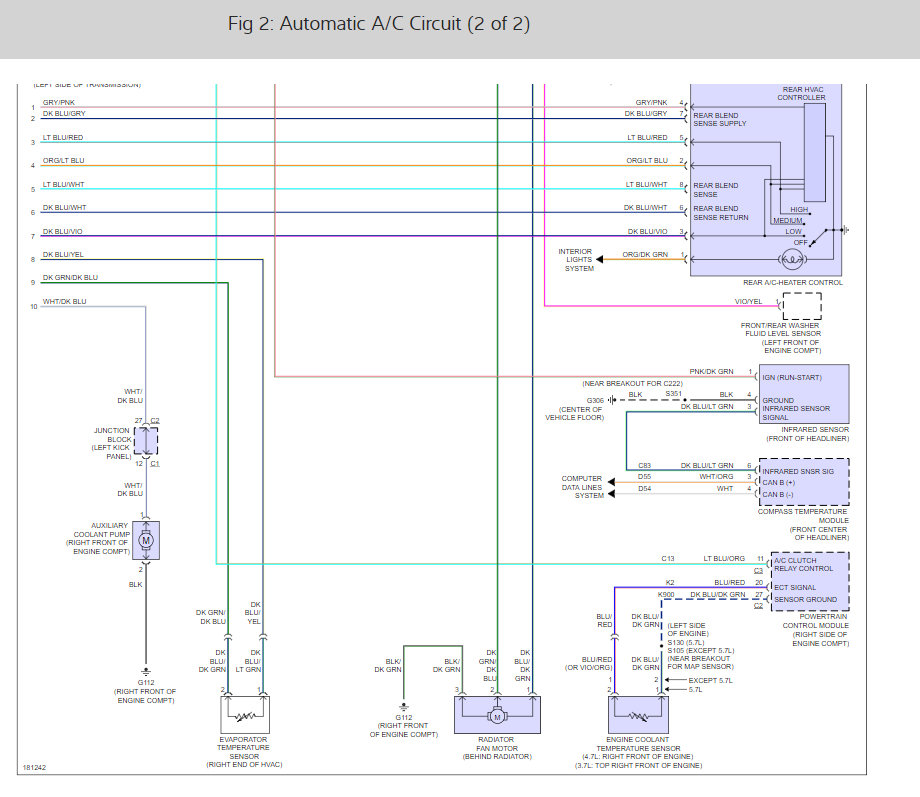The width and height of the screenshot is (920, 797).
Task: Click the magenta VIO/YEL wire label
Action: pos(748,302)
